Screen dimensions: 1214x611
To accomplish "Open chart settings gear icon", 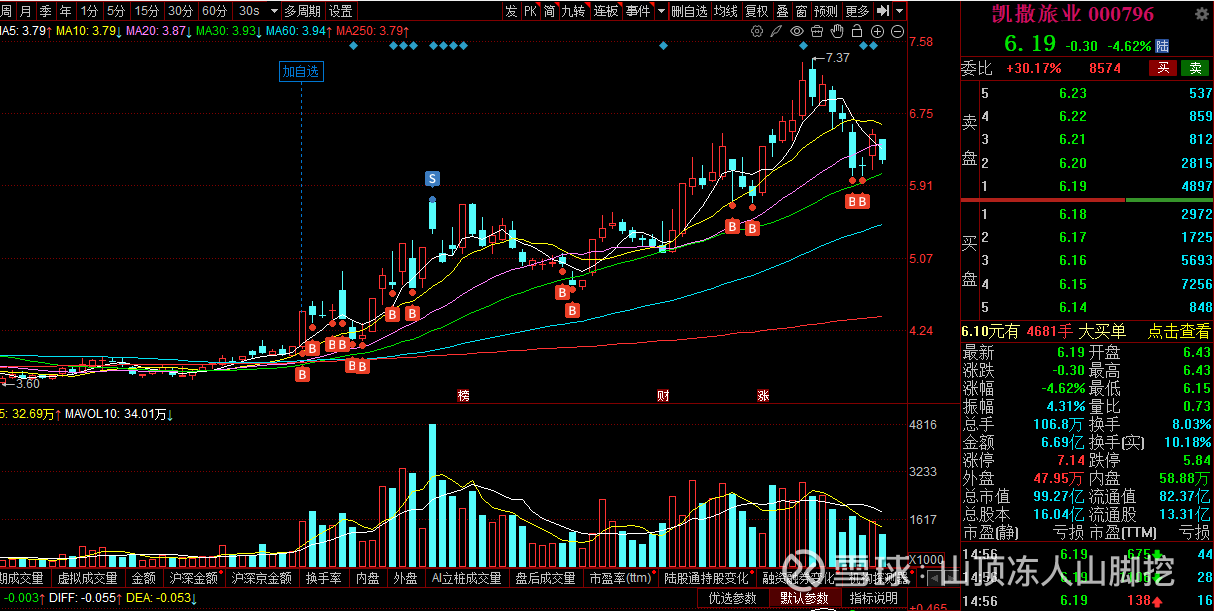I will (x=757, y=31).
